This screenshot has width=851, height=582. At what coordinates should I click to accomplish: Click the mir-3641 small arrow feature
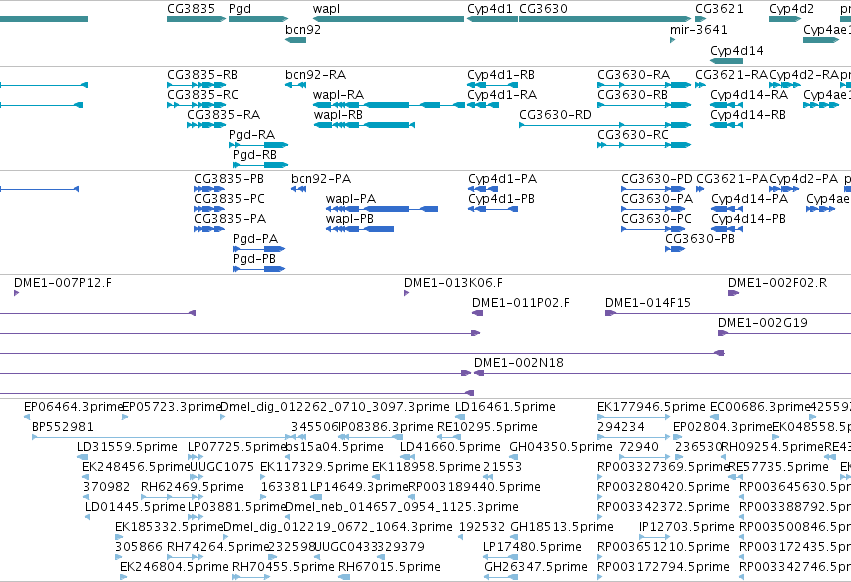672,40
